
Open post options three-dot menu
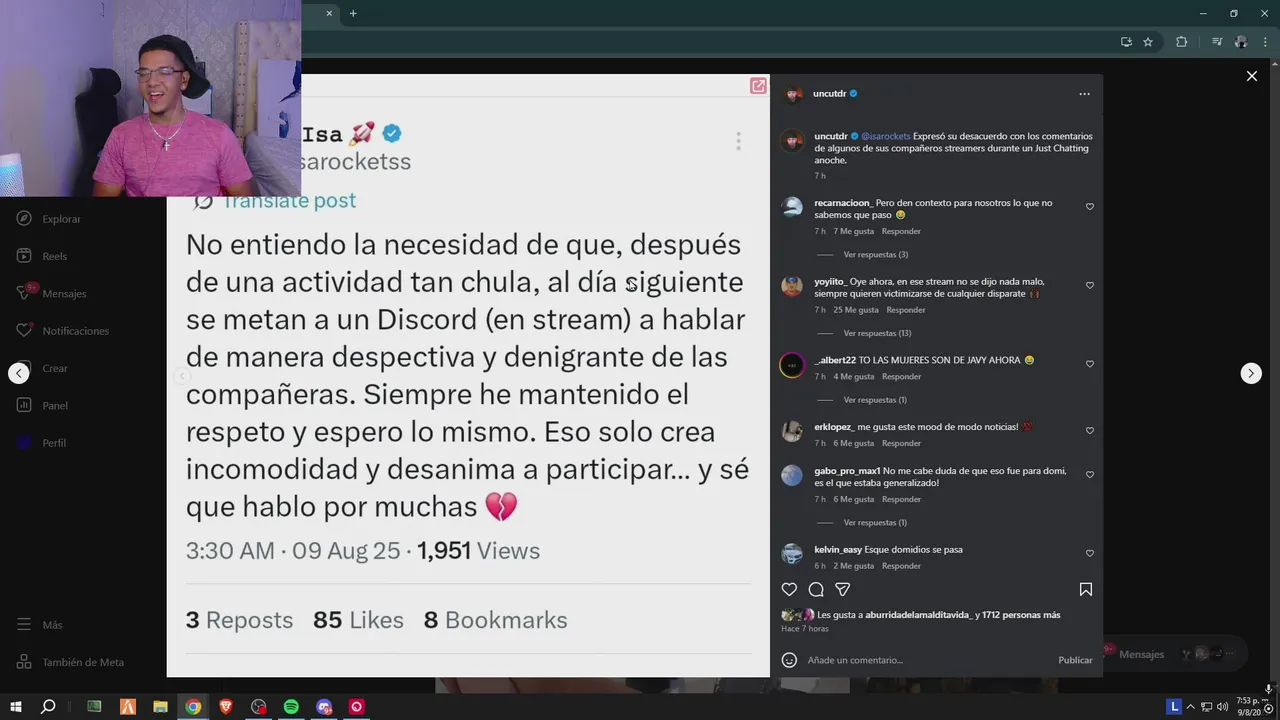[x=1084, y=94]
